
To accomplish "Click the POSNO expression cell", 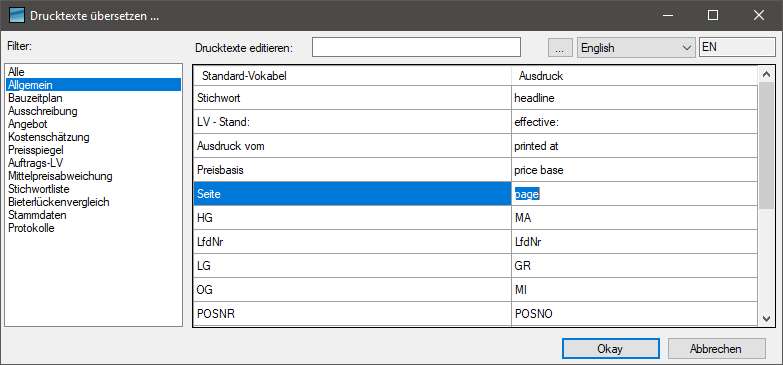I will click(x=635, y=314).
